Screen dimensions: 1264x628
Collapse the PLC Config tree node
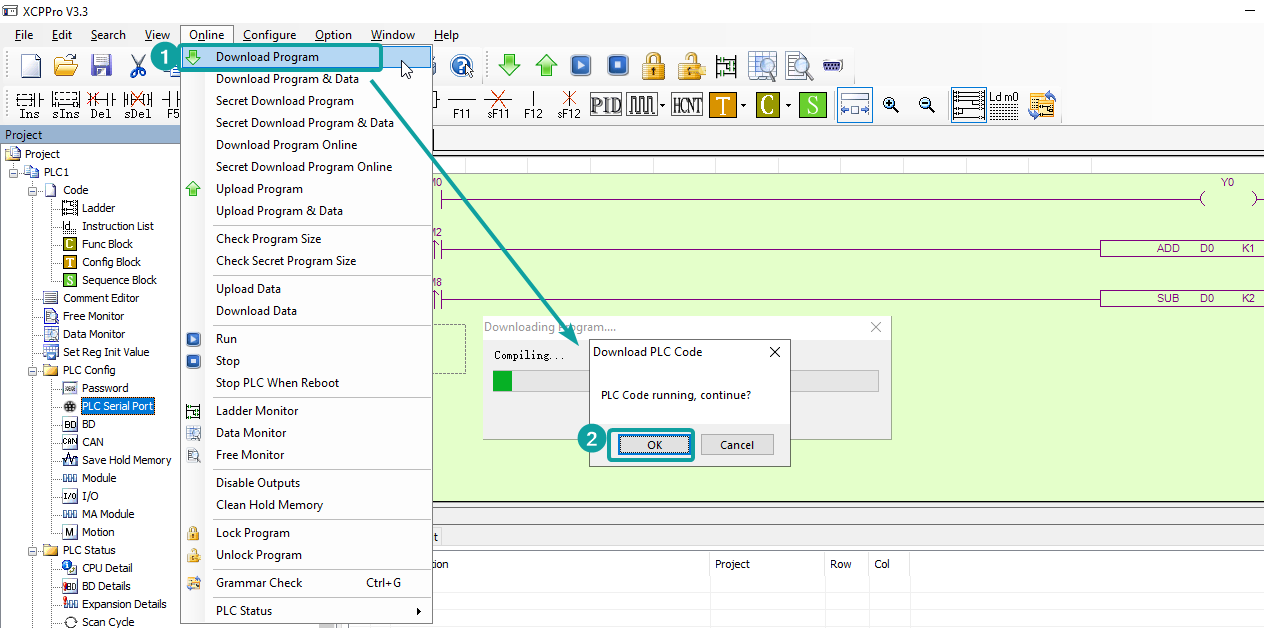coord(33,370)
